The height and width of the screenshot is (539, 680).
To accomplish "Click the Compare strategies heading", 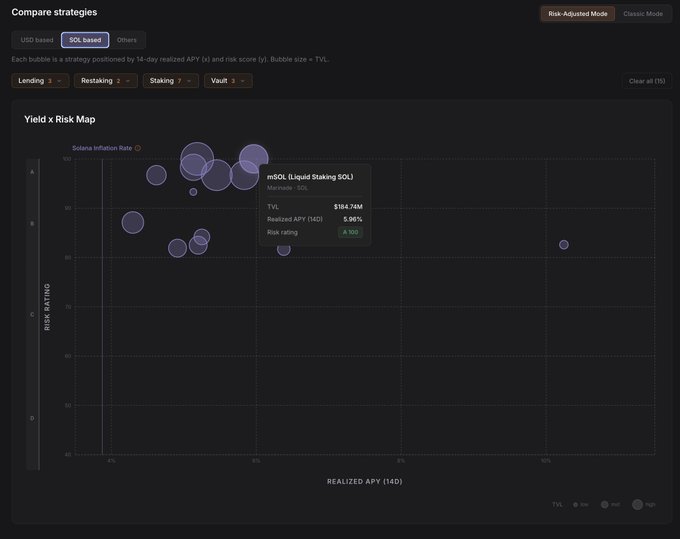I will tap(54, 12).
